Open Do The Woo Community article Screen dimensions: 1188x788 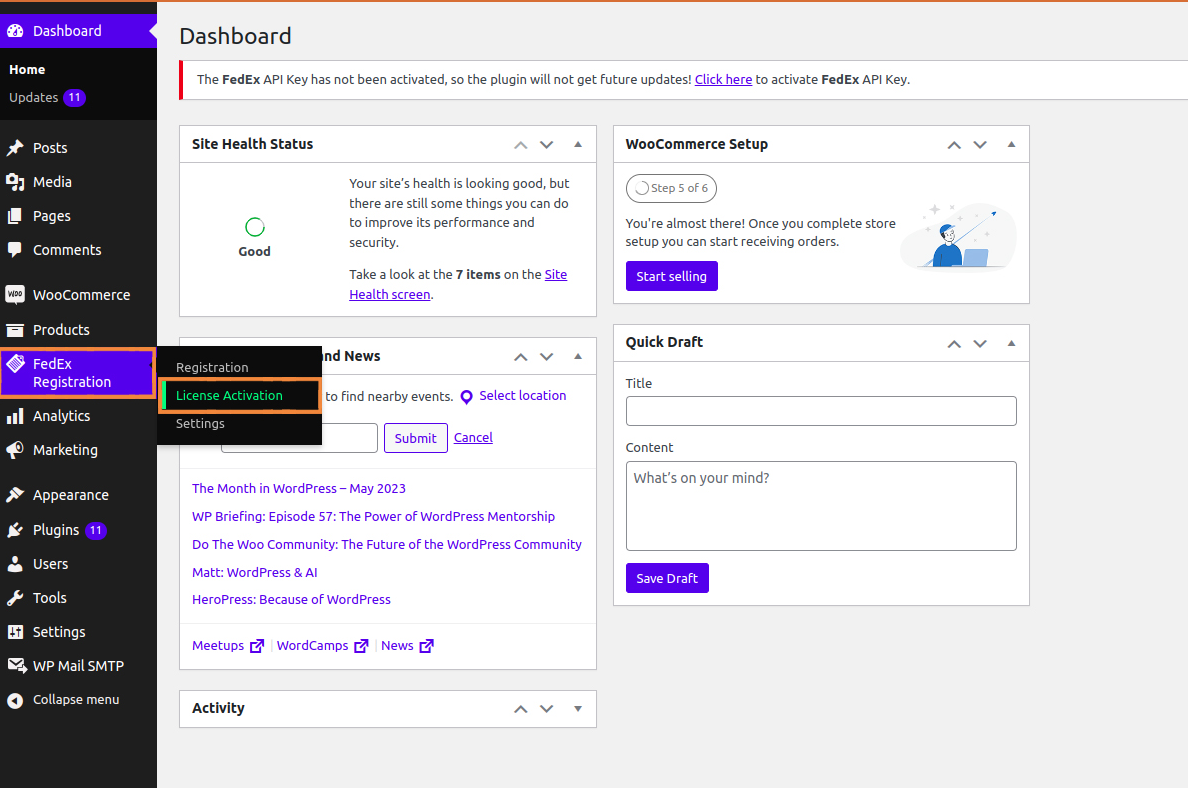click(386, 545)
